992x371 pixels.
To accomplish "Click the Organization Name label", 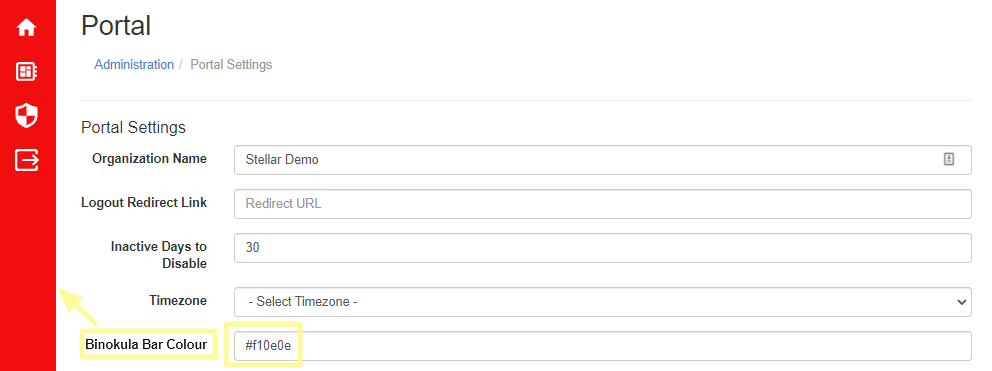I will 149,158.
